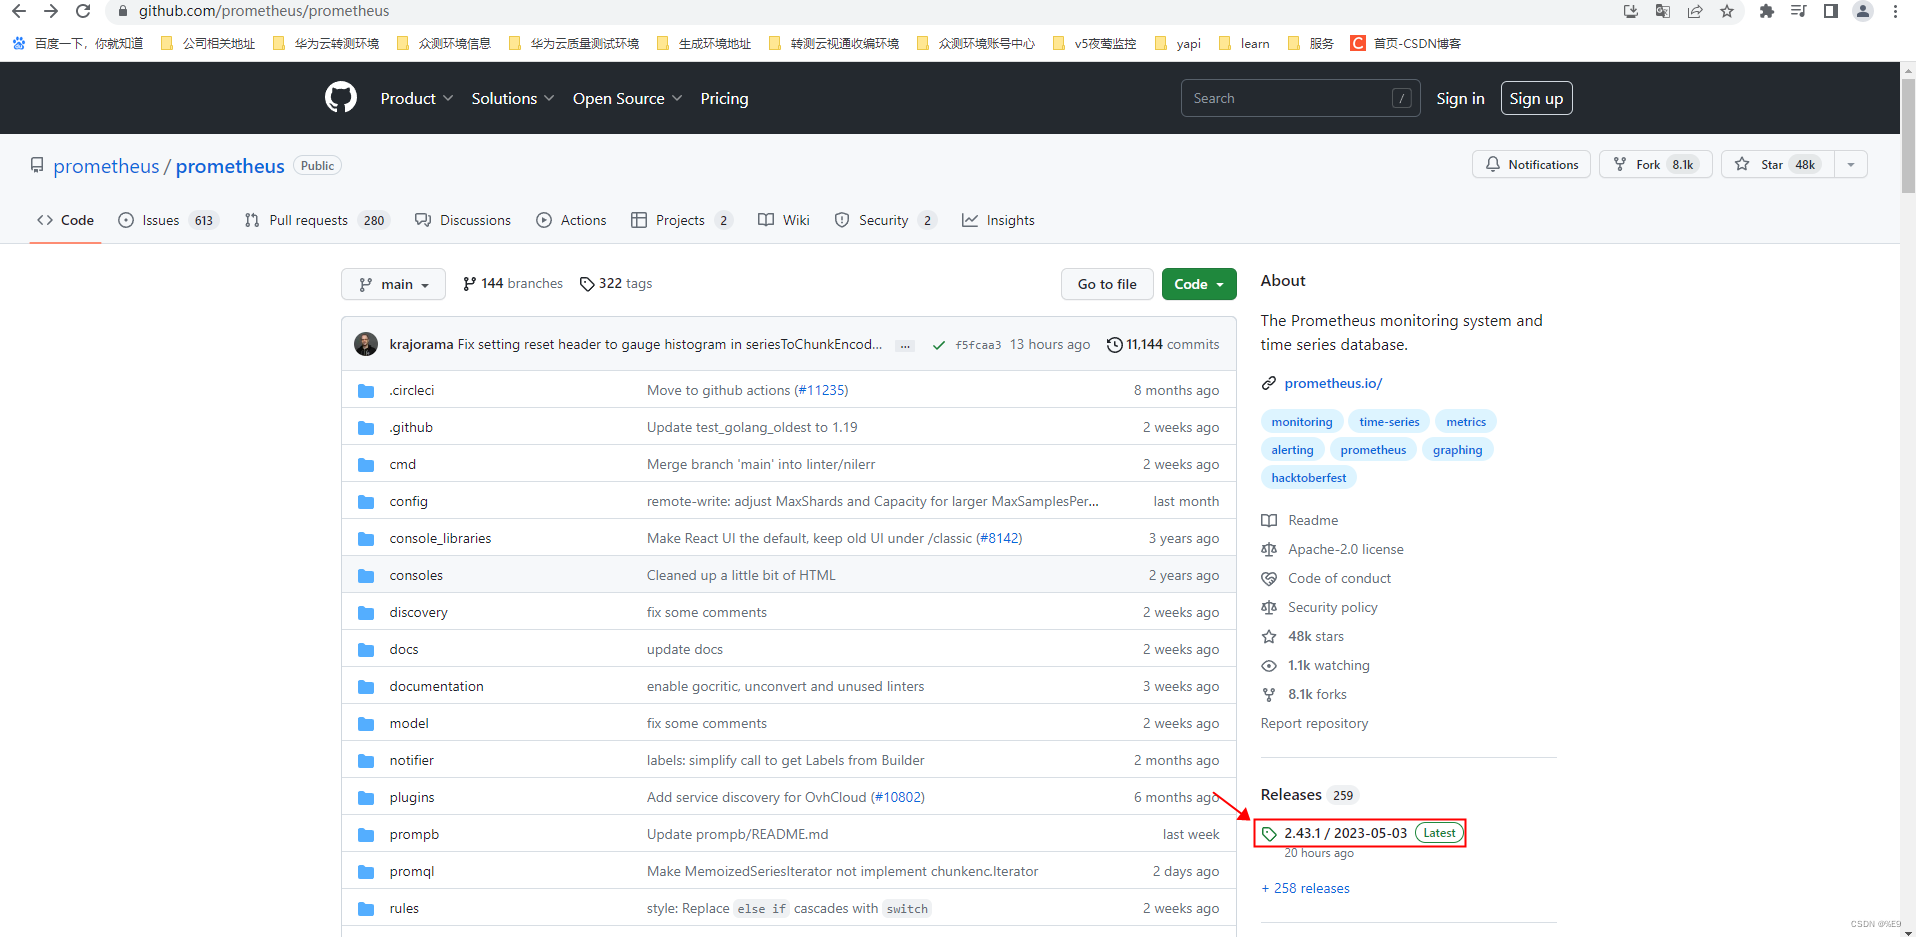Click the eye icon beside 1.1k watching
The width and height of the screenshot is (1916, 937).
tap(1269, 665)
